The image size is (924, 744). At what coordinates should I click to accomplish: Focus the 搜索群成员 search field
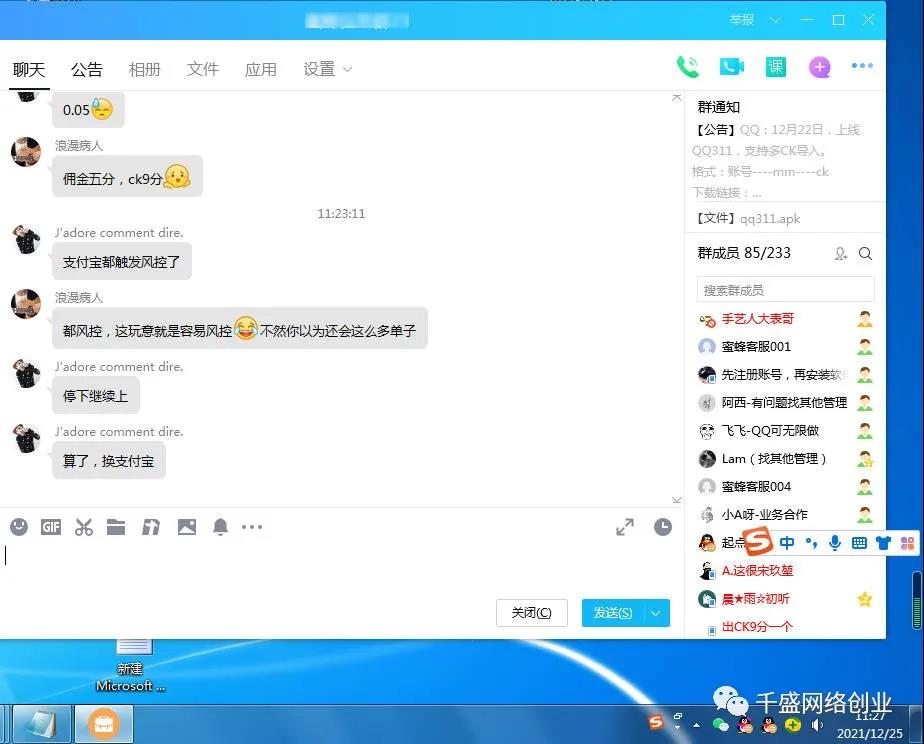(785, 290)
